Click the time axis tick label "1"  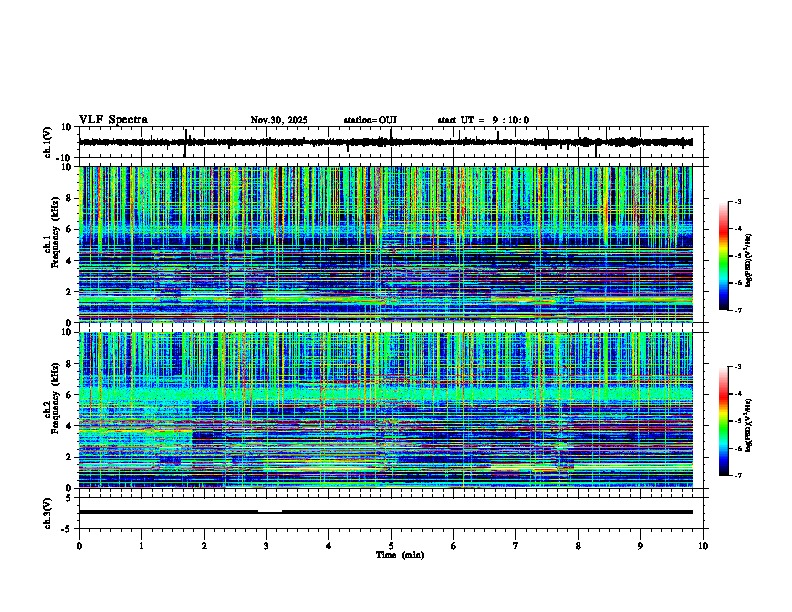(141, 546)
